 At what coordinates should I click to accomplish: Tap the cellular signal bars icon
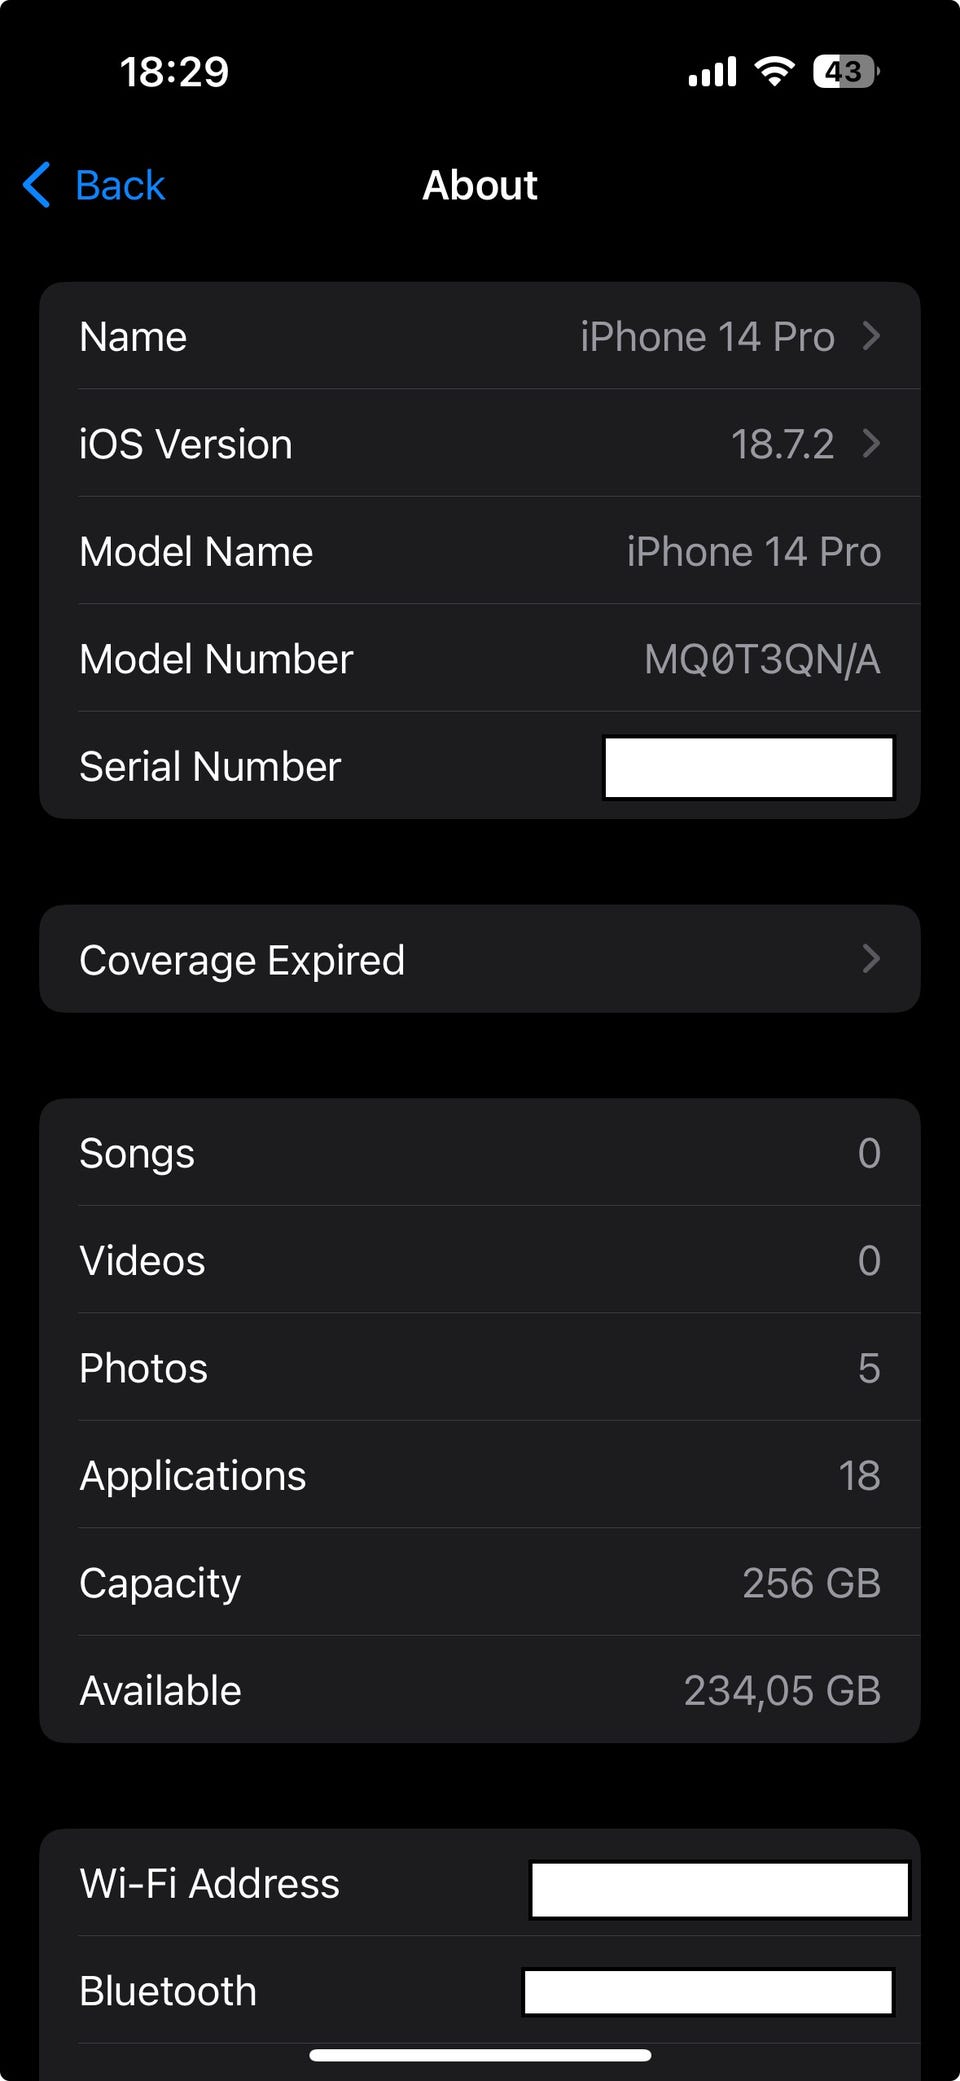[x=712, y=72]
